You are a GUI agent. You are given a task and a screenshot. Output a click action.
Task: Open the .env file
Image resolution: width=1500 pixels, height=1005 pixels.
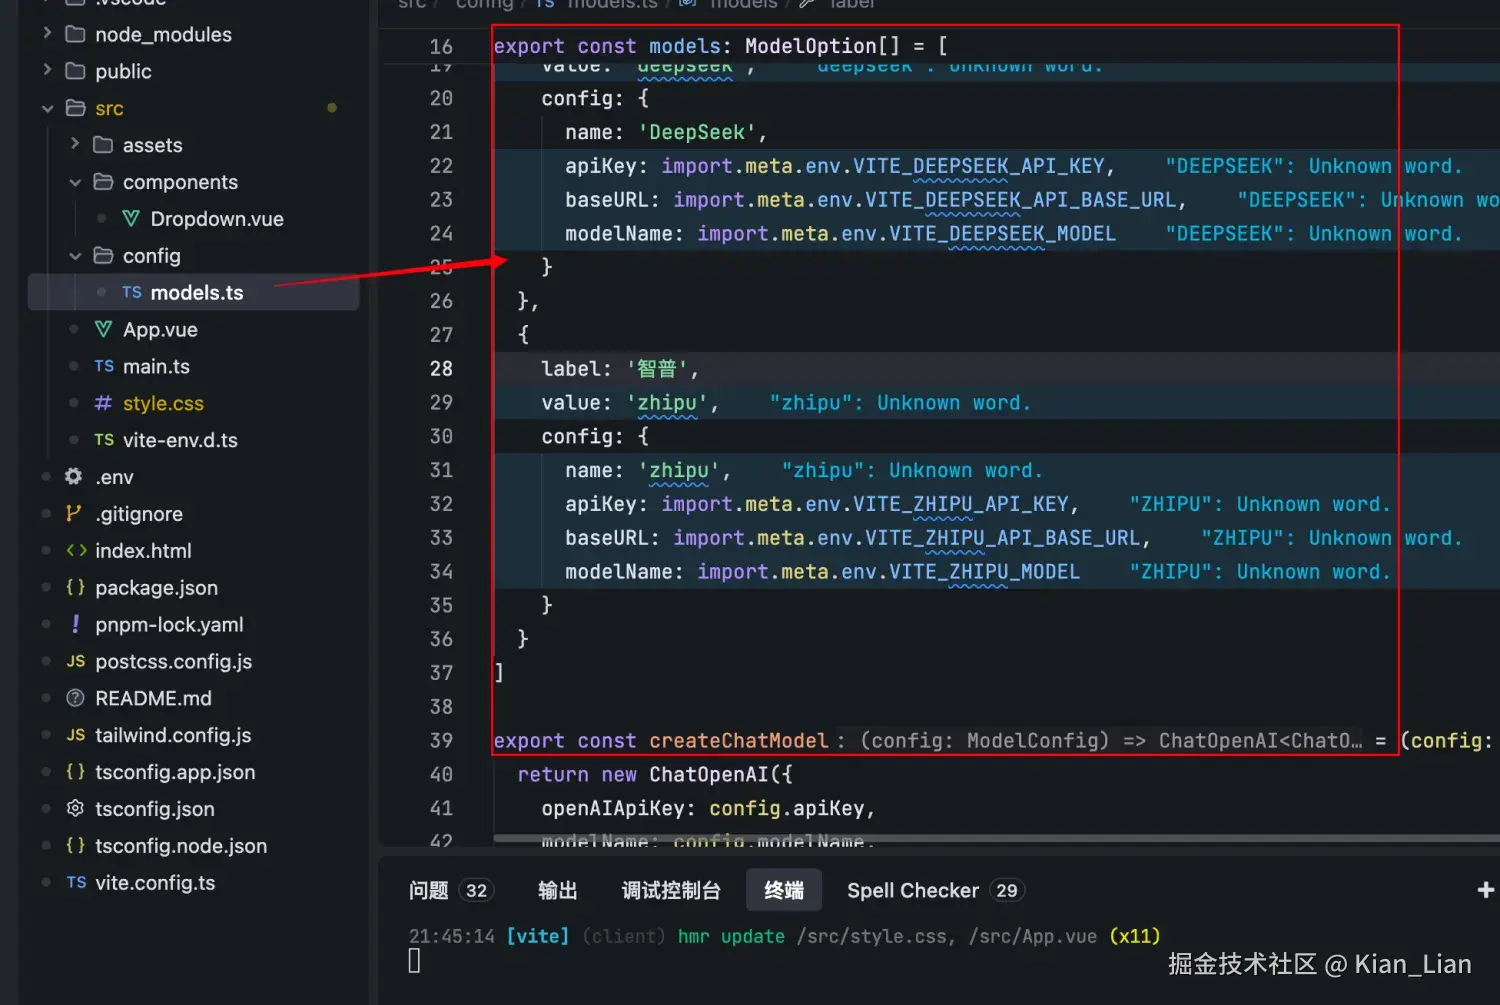pyautogui.click(x=114, y=477)
